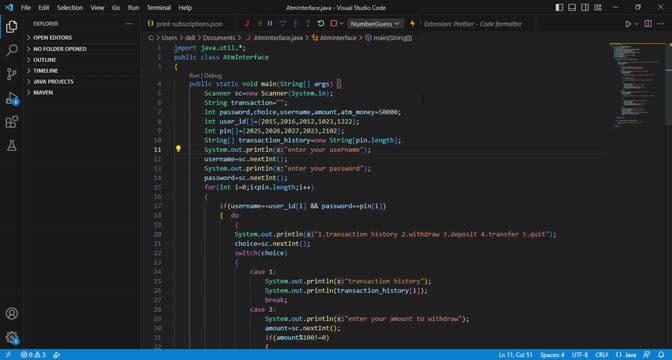672x360 pixels.
Task: Pause the debug session
Action: click(270, 24)
